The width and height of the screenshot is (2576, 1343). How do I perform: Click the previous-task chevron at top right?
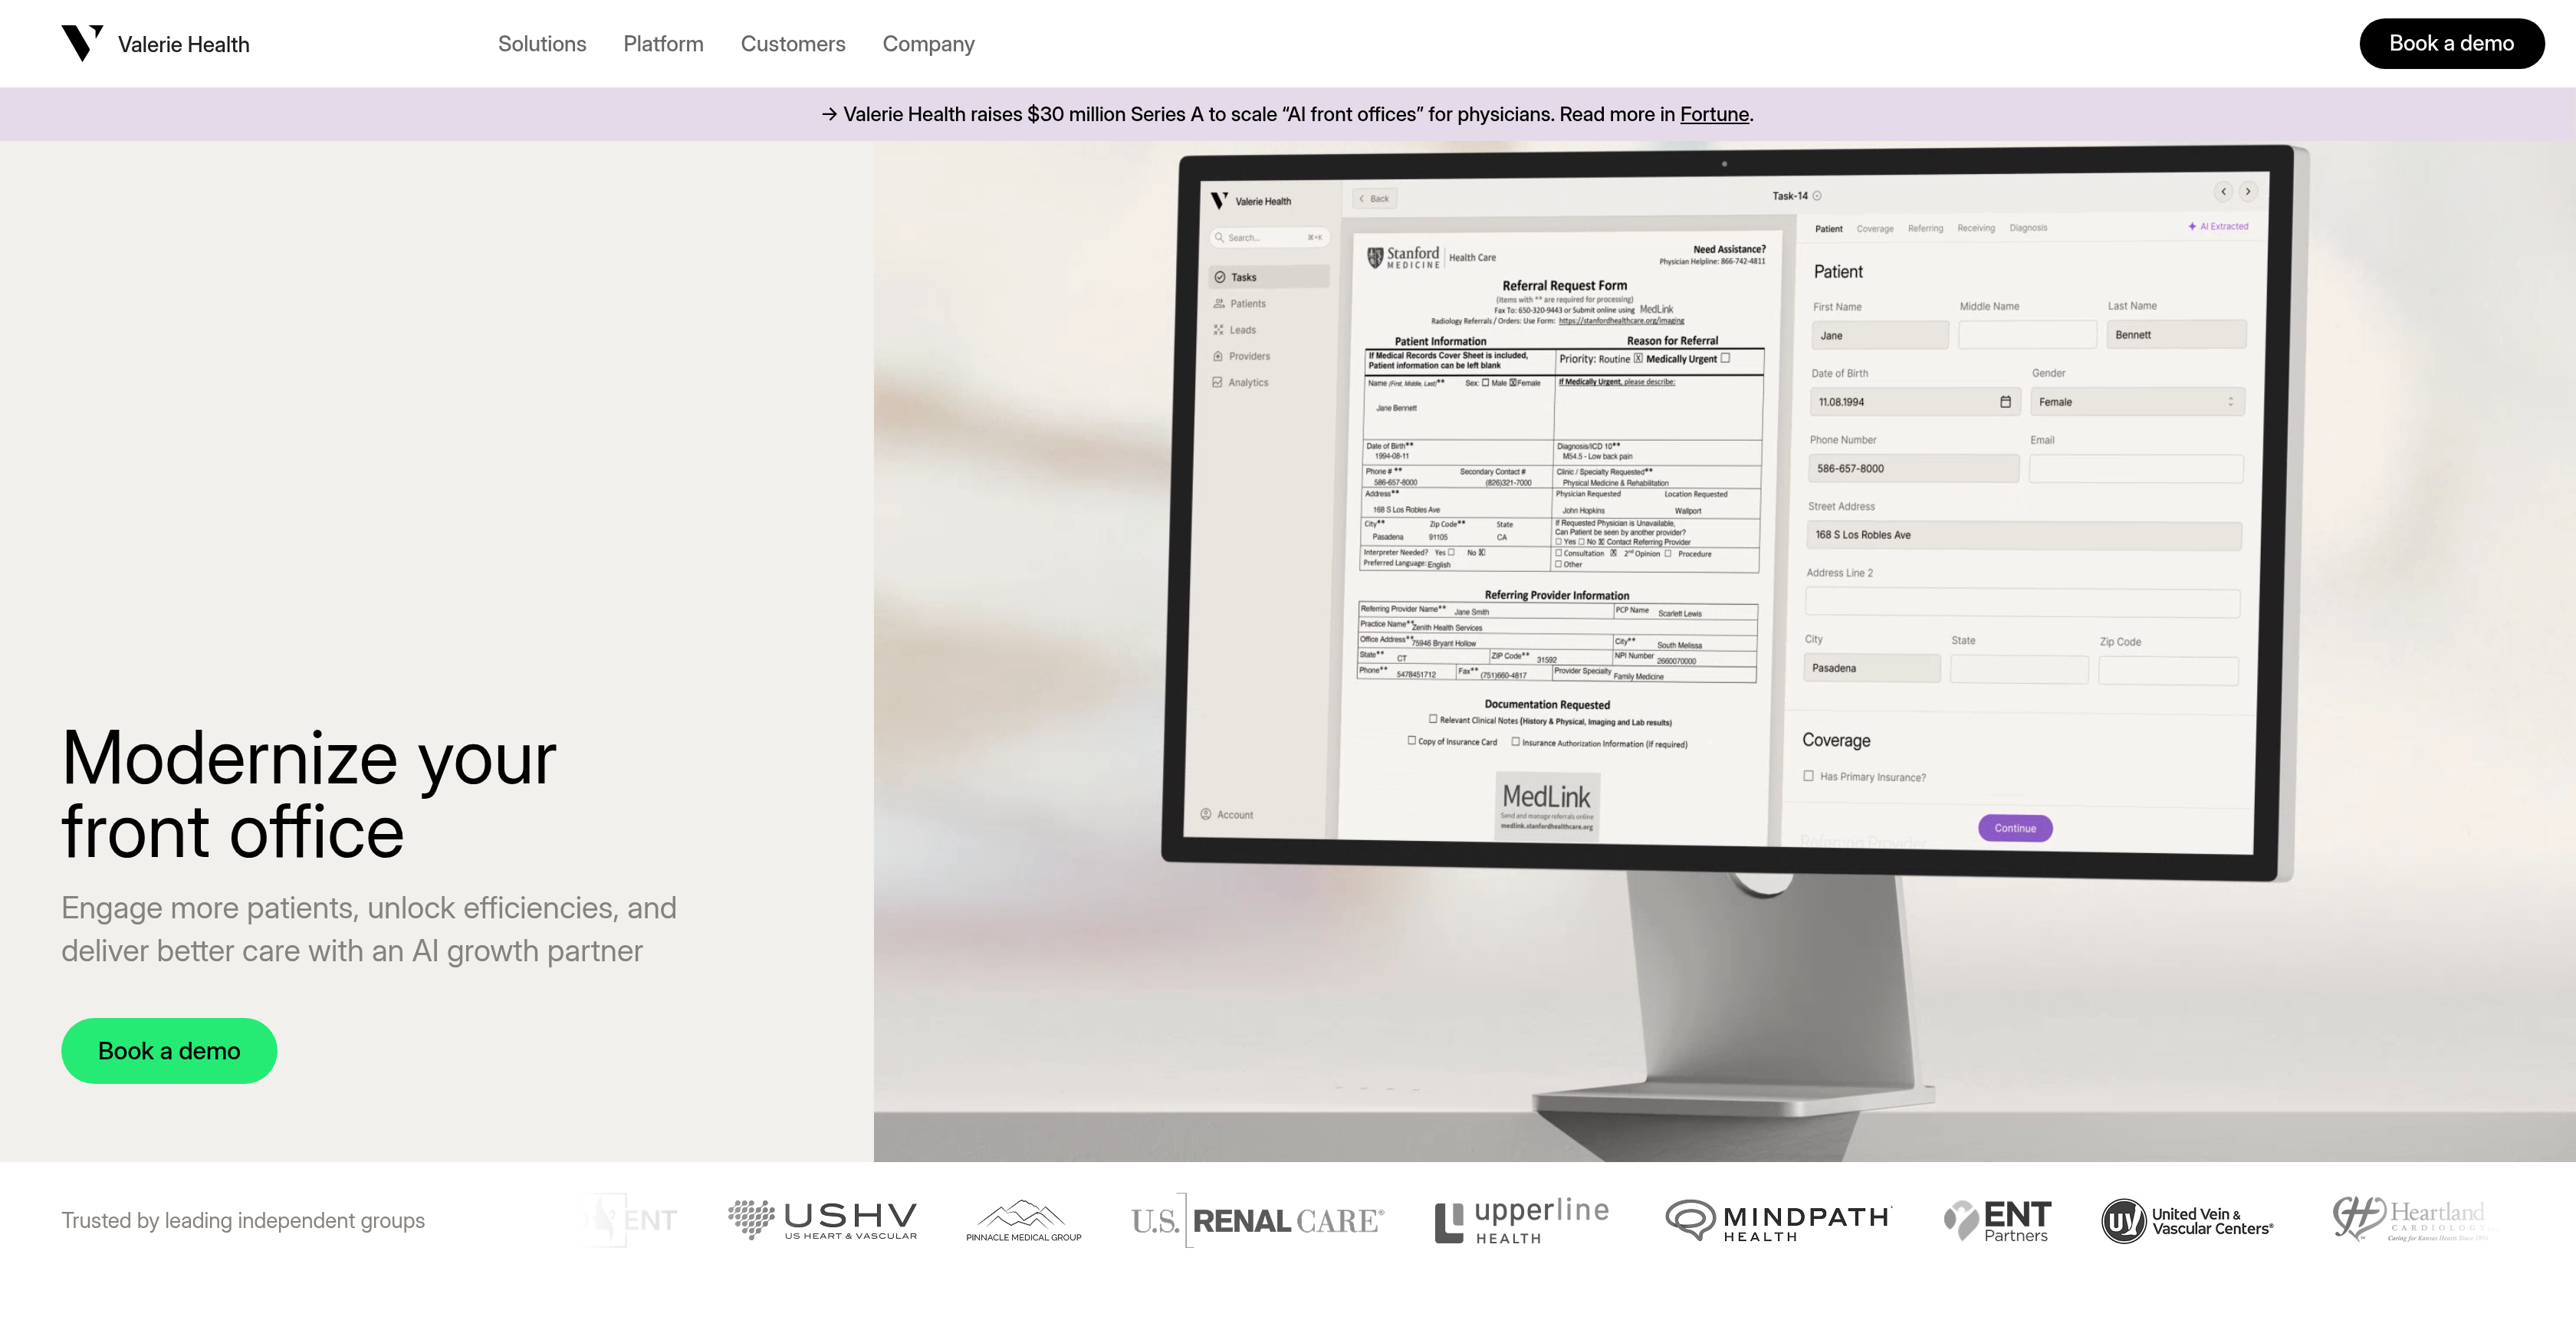click(2223, 191)
